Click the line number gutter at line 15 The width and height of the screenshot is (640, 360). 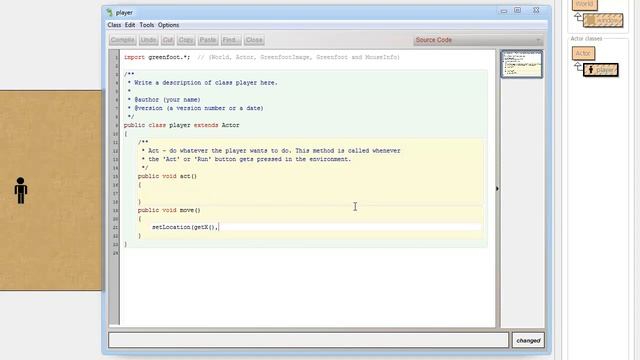(115, 176)
